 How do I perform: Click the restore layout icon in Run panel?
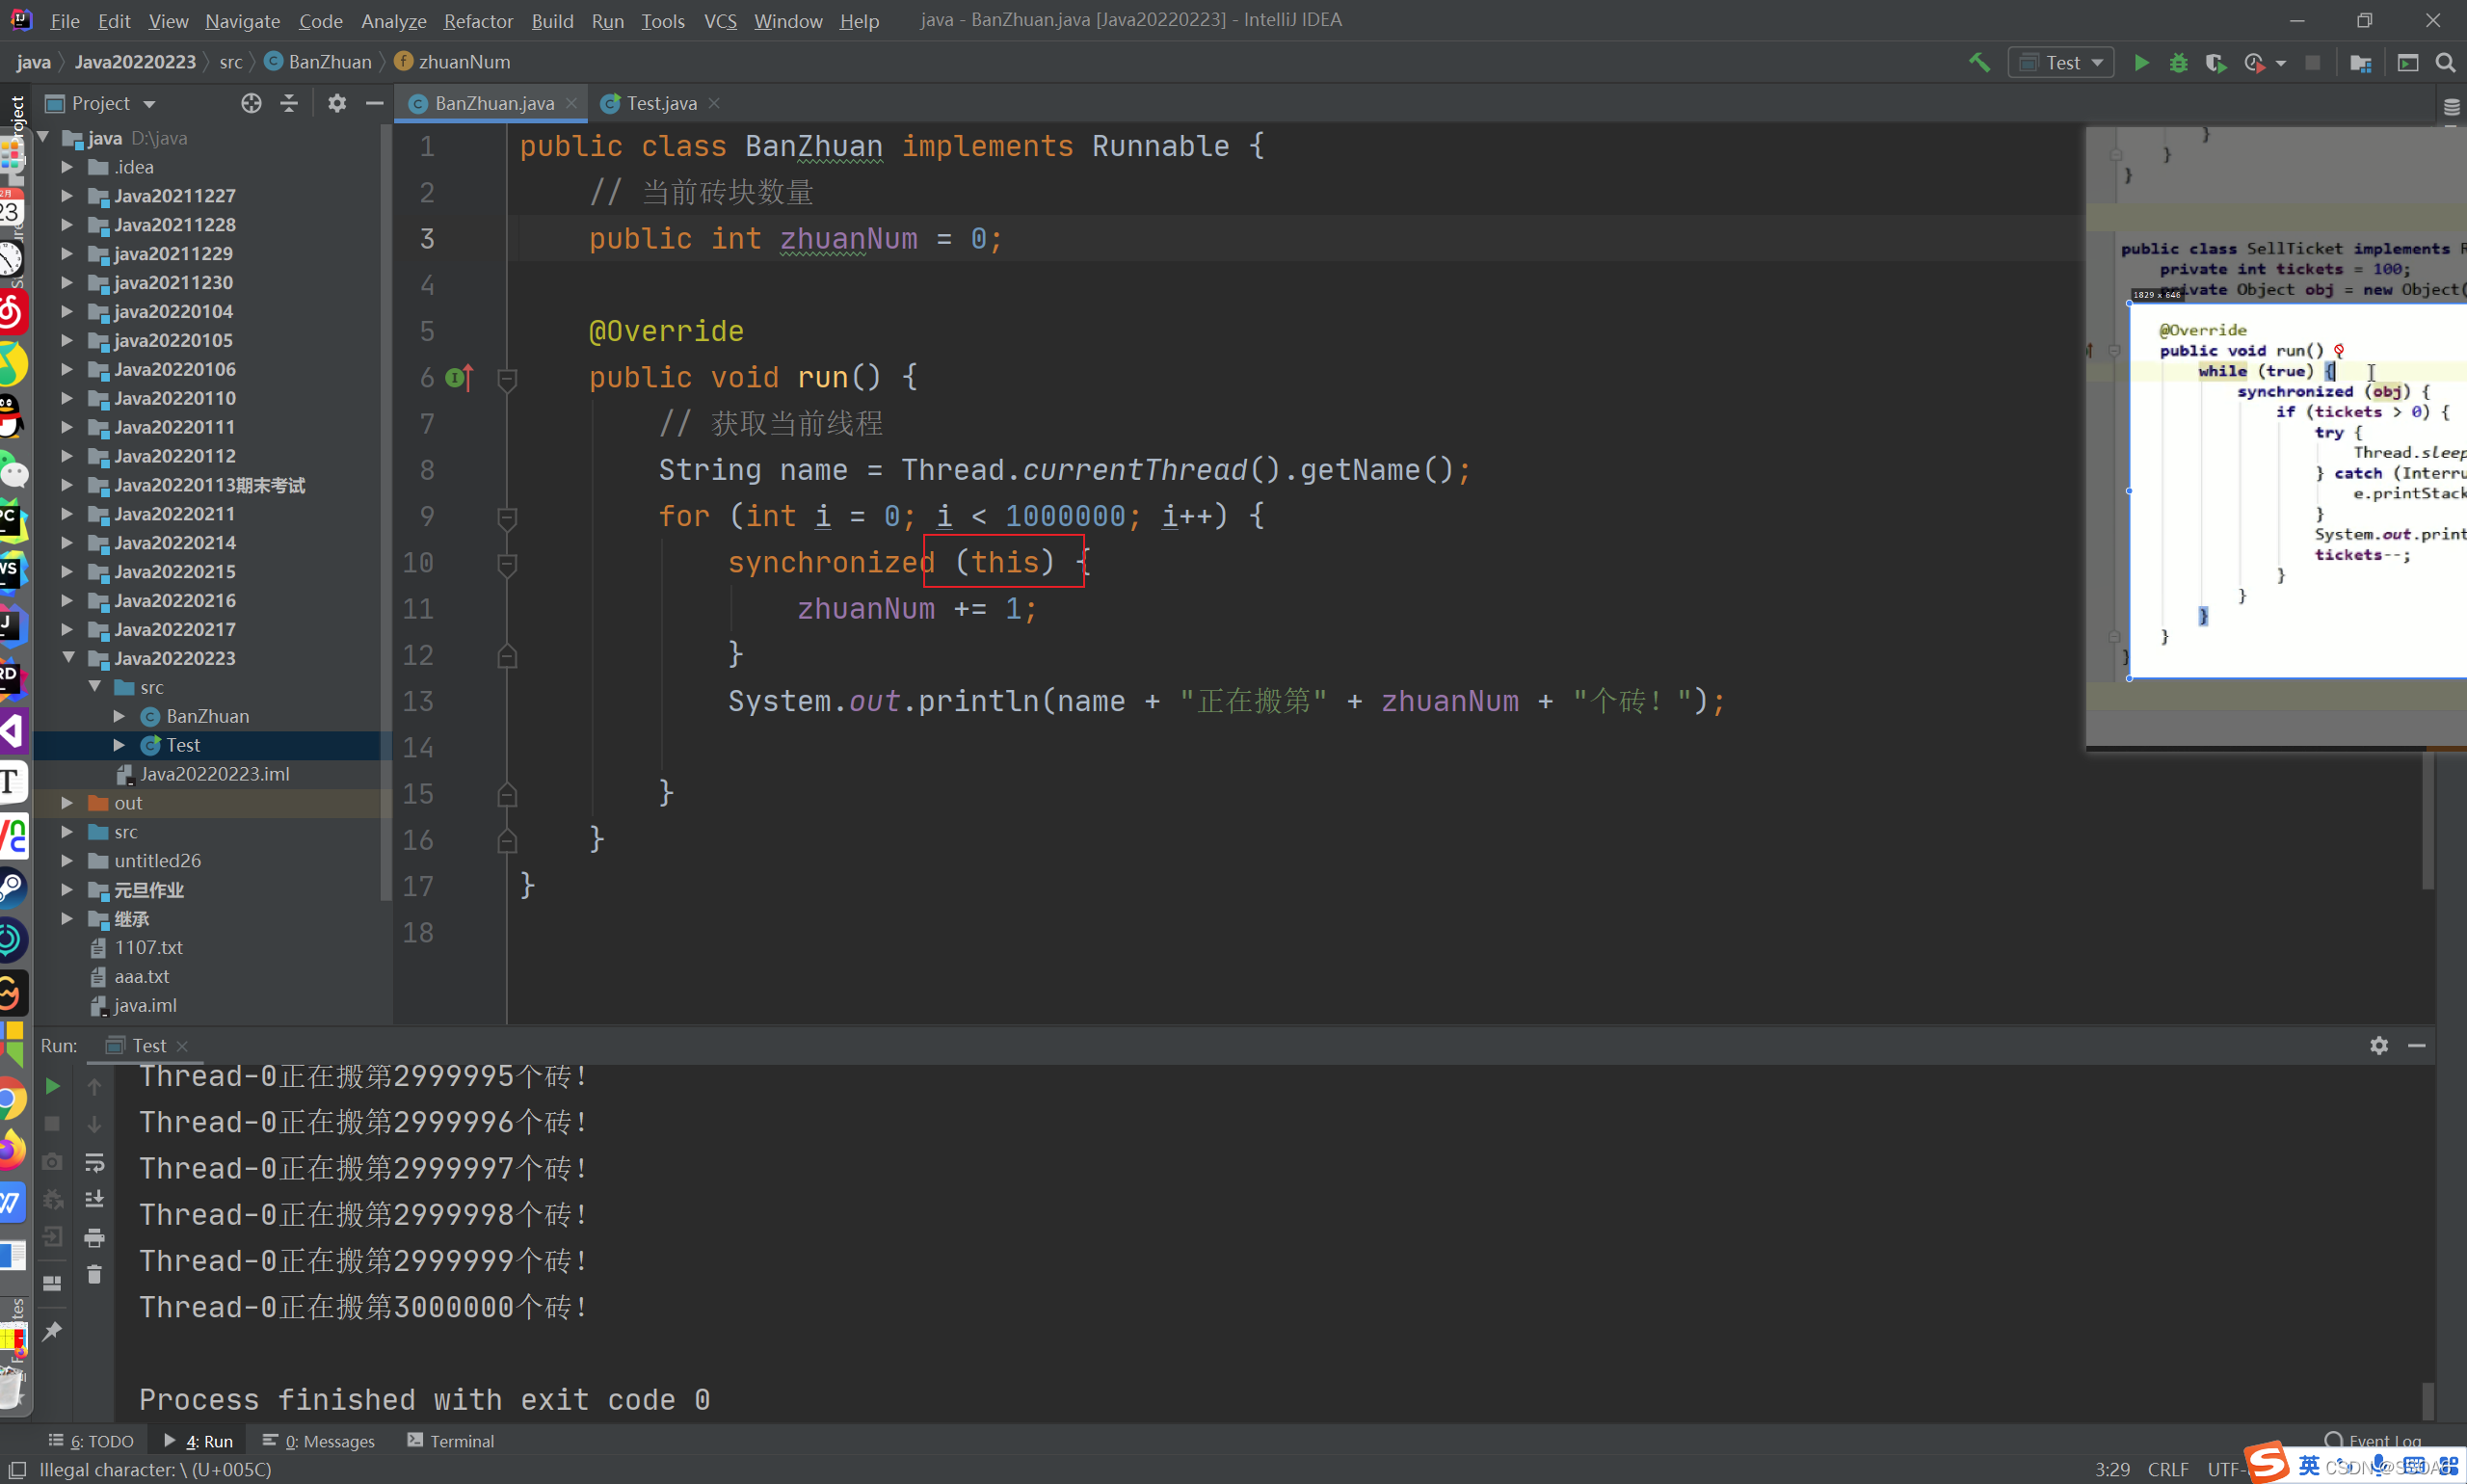tap(52, 1283)
